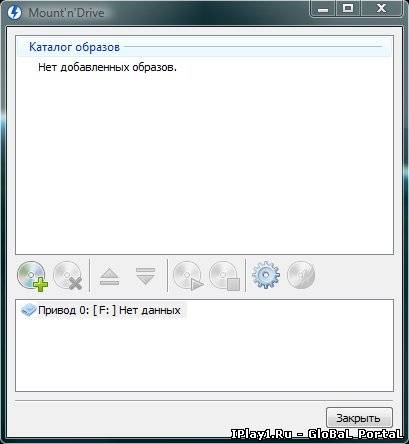Screen dimensions: 409x444
Task: Click the grayed-out disc icon beside the gear
Action: click(301, 275)
